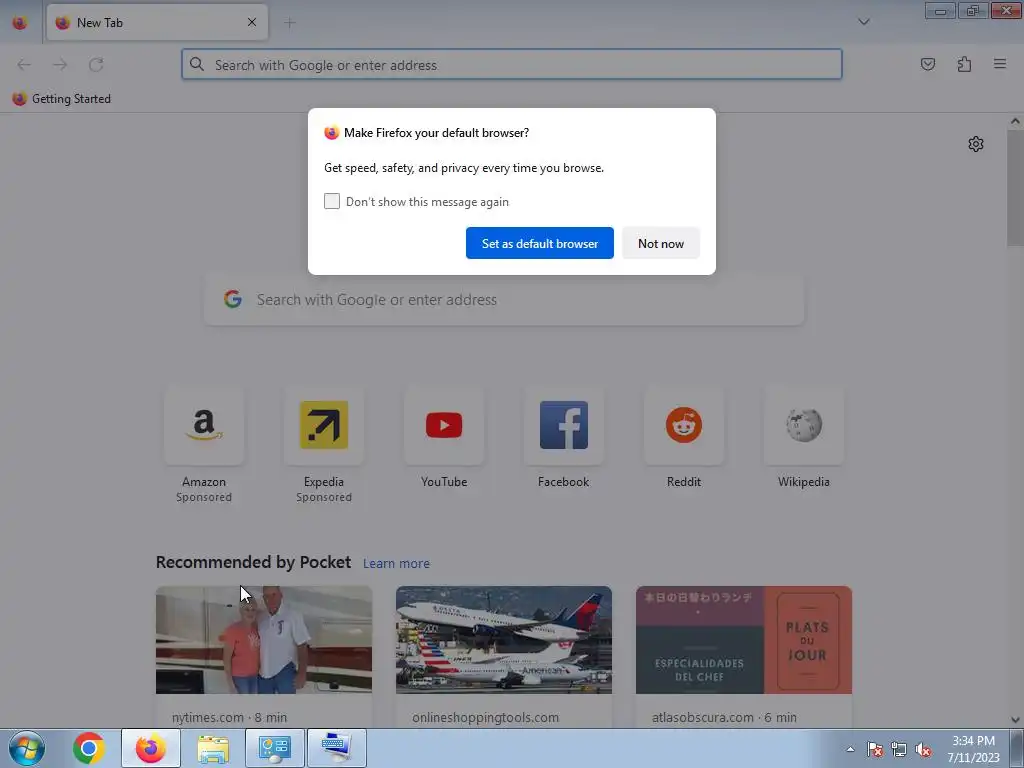Open the Windows Start menu

click(x=26, y=748)
